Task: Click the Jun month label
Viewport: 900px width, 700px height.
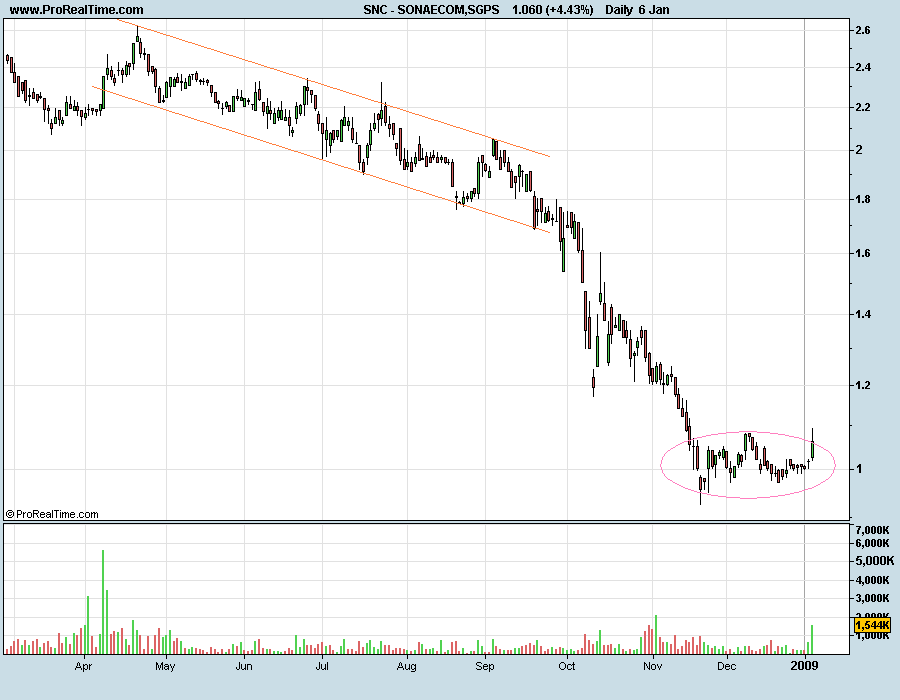Action: [244, 667]
